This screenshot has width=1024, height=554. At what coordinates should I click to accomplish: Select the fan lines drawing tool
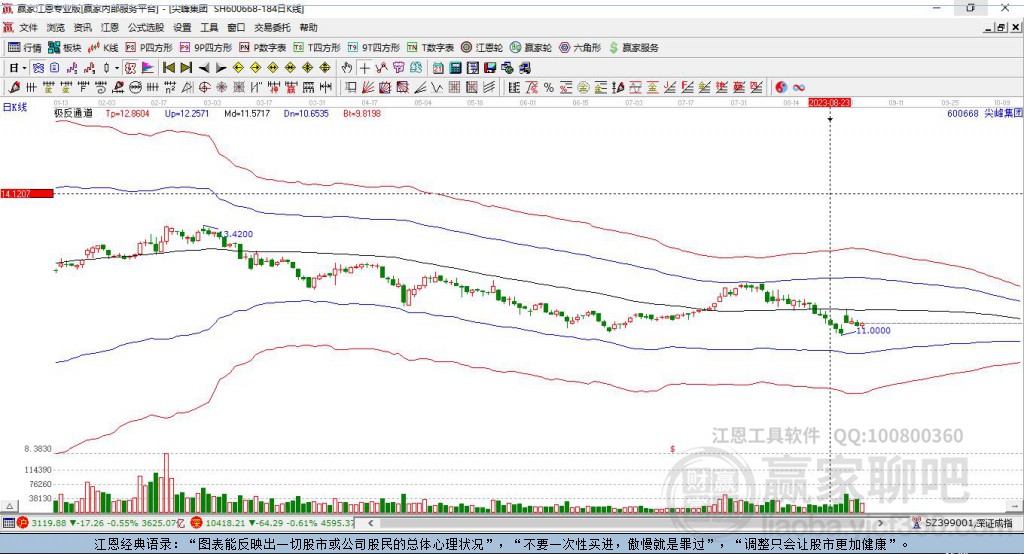[368, 88]
